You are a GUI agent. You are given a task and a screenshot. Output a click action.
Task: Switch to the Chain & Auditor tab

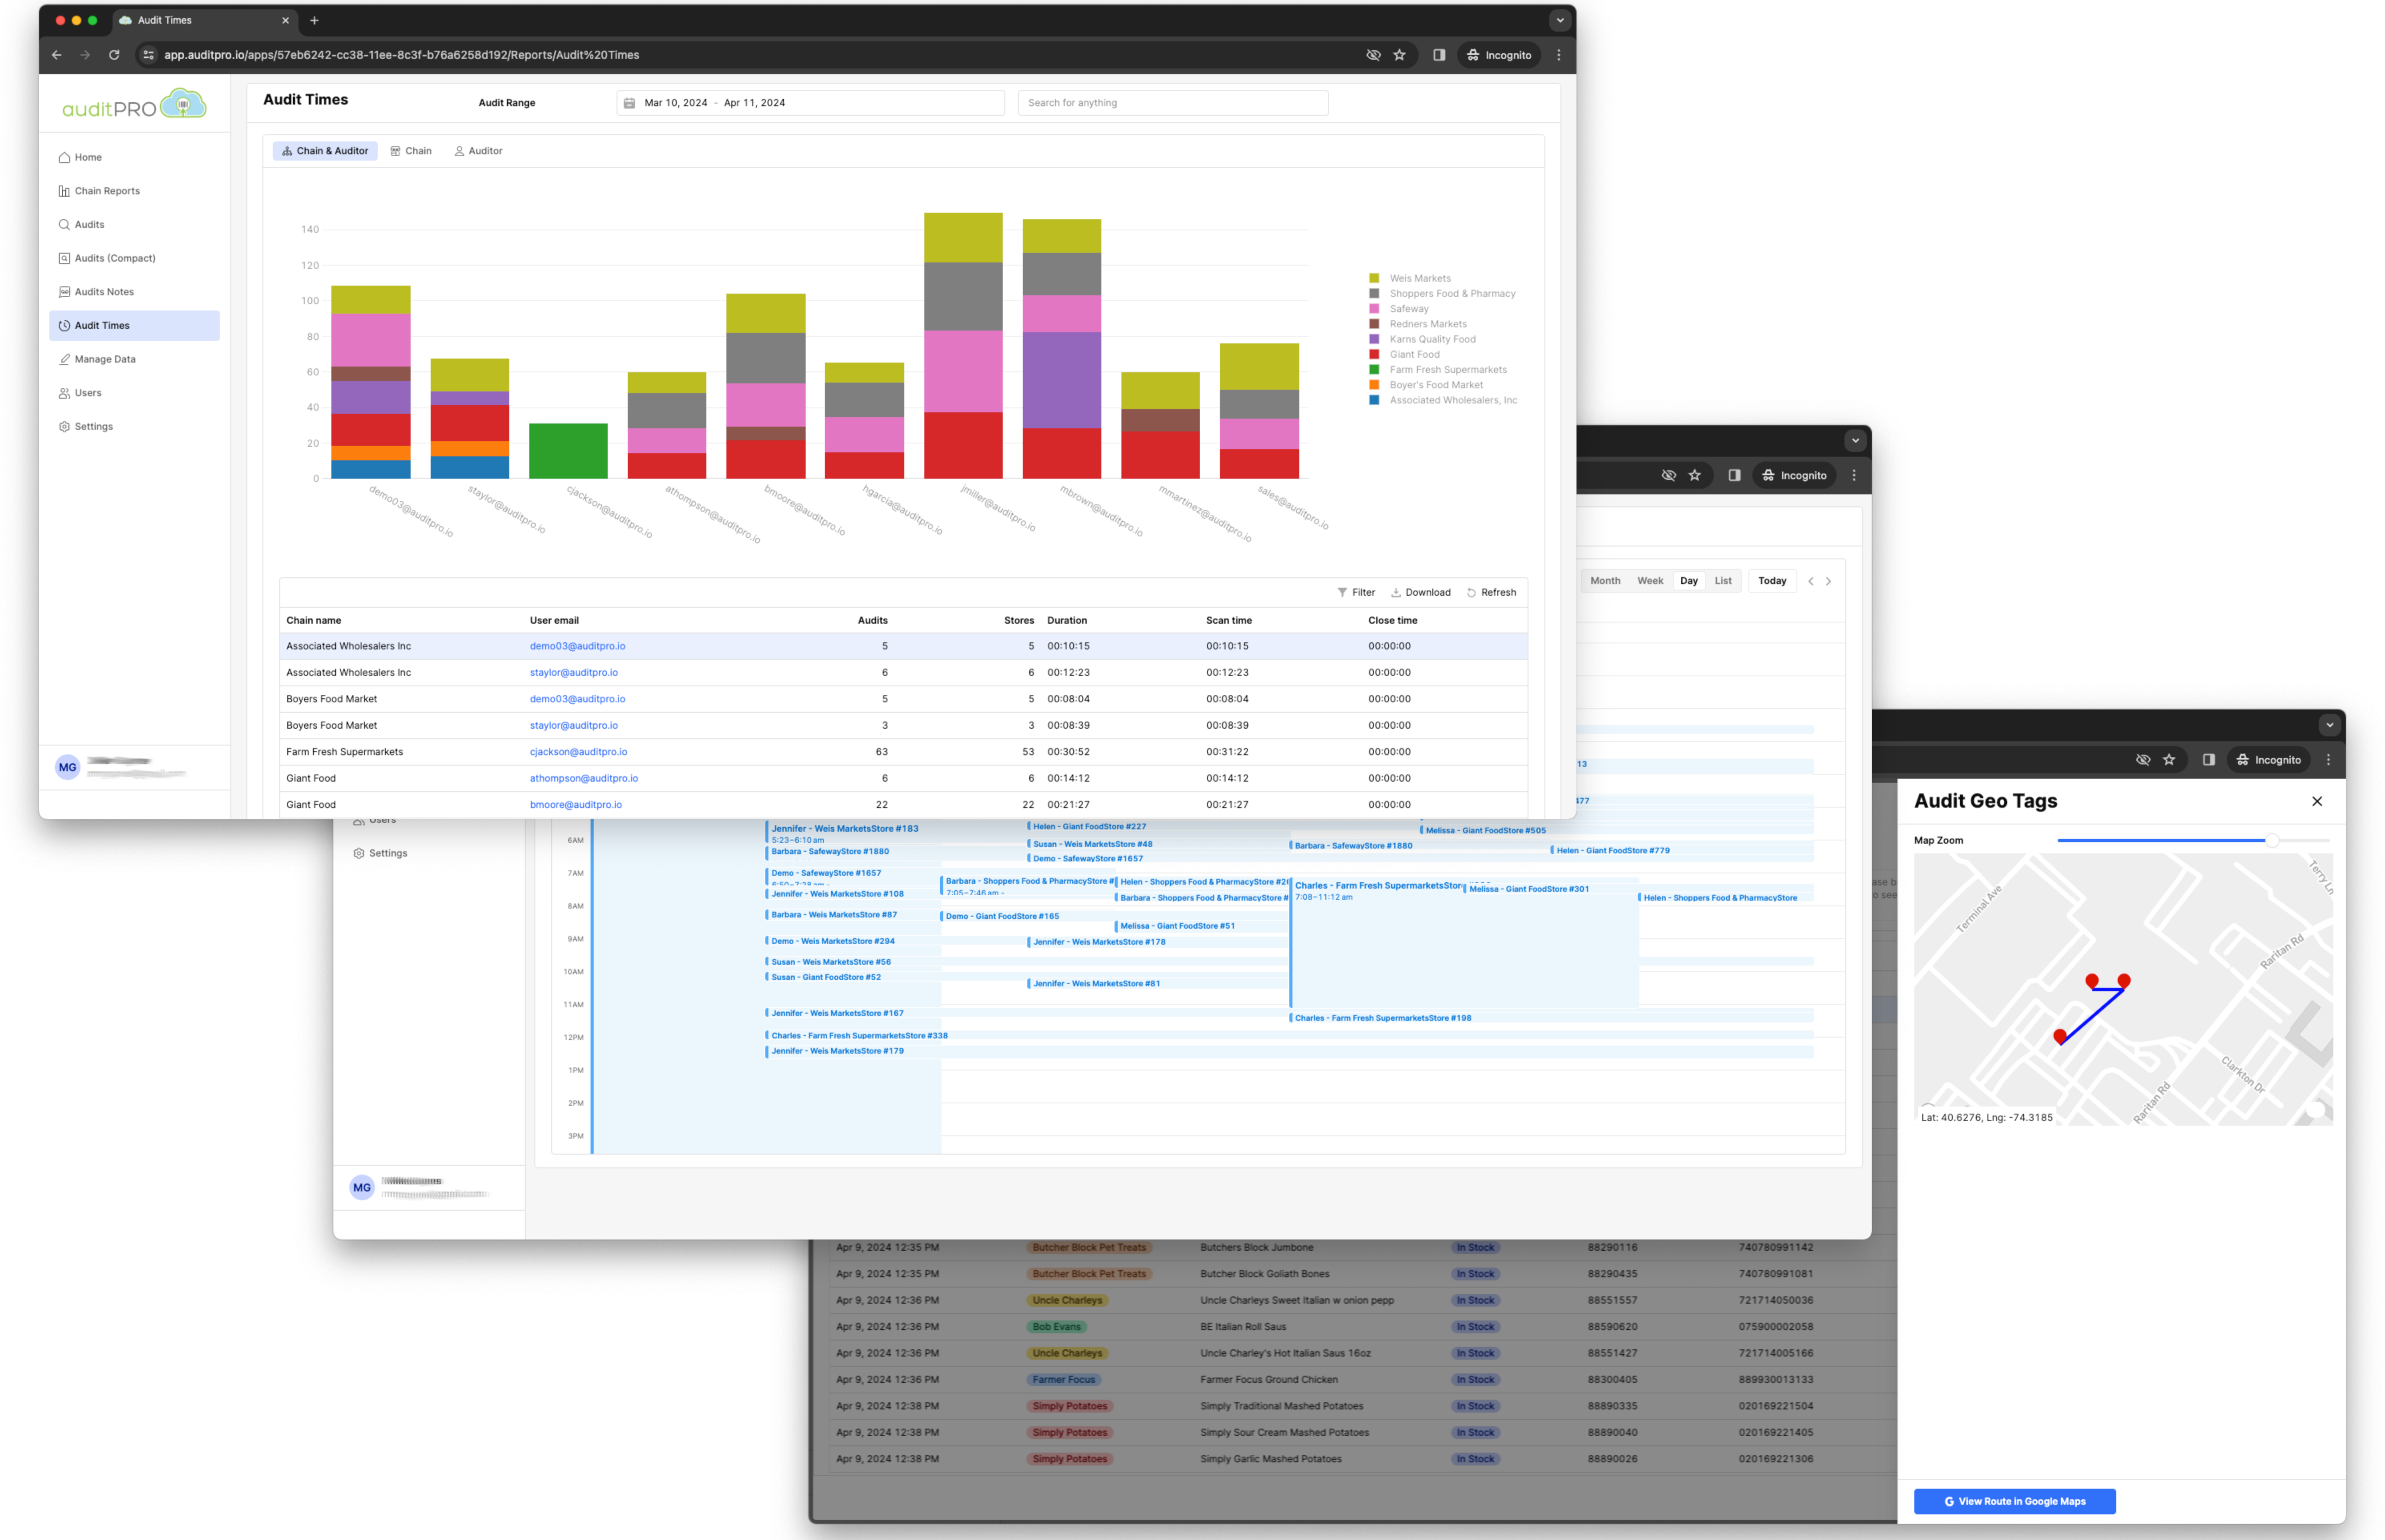(325, 151)
